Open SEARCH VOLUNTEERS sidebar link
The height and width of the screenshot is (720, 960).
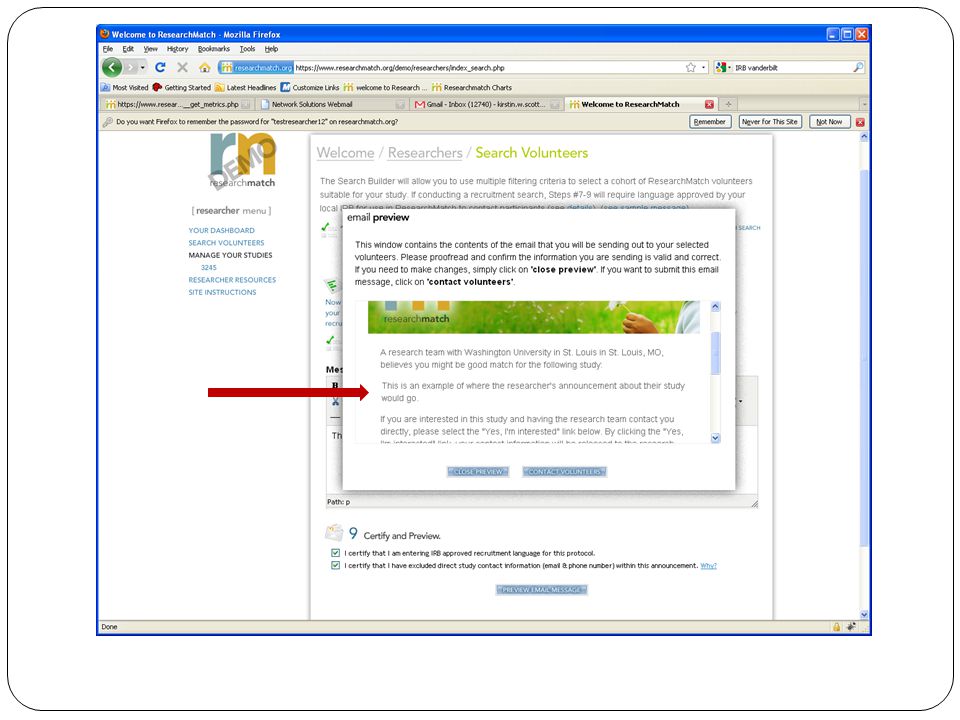(x=227, y=243)
